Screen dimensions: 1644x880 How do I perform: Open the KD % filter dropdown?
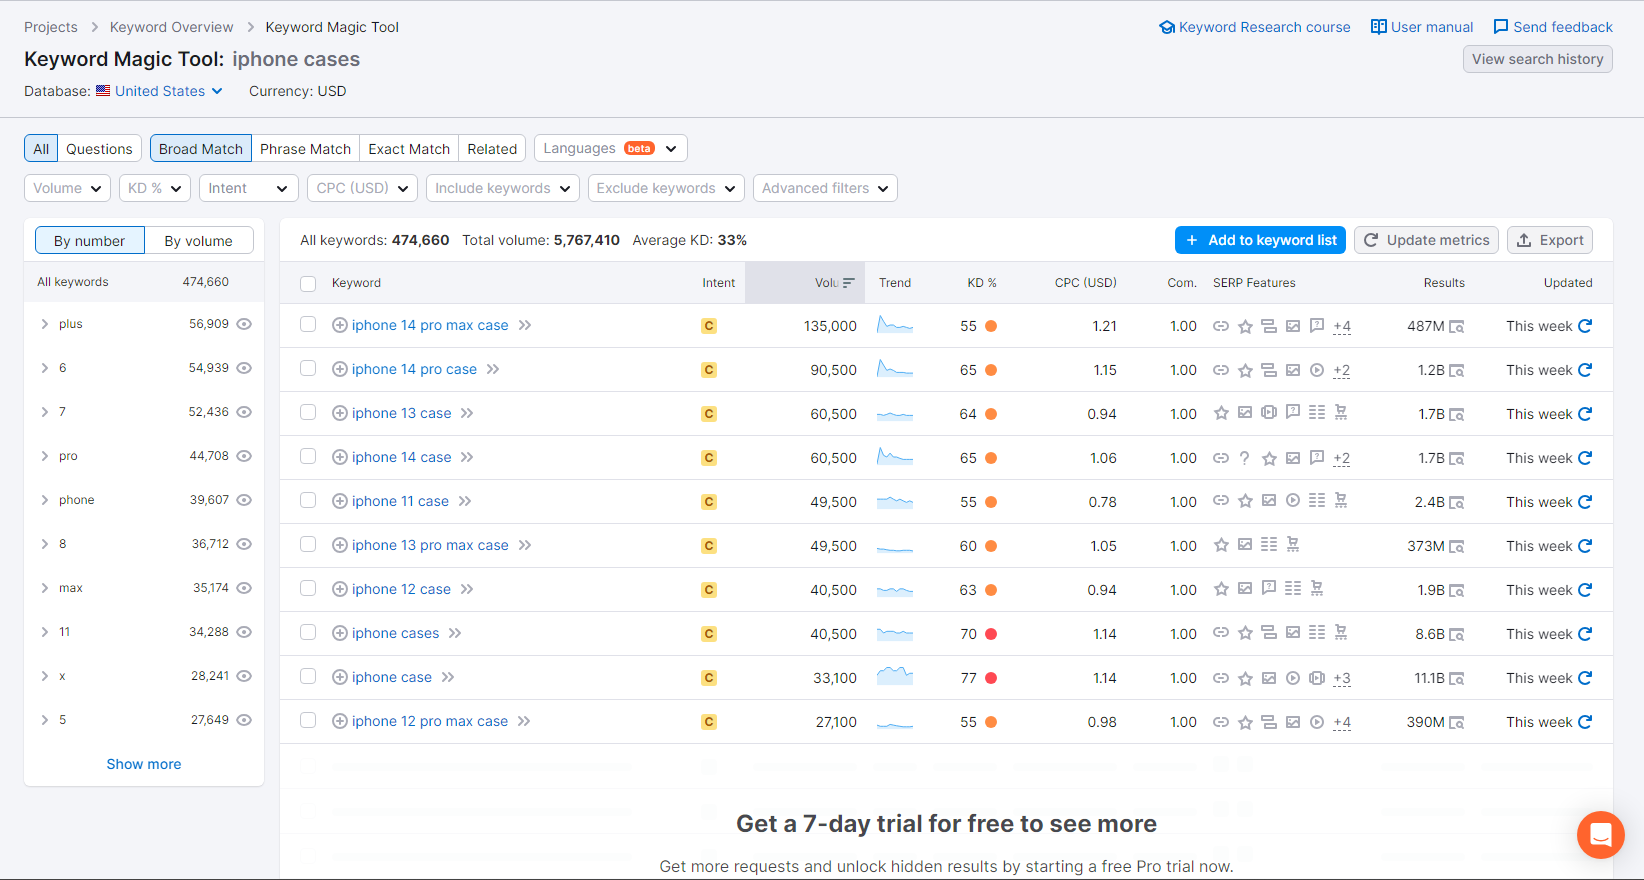pos(154,188)
